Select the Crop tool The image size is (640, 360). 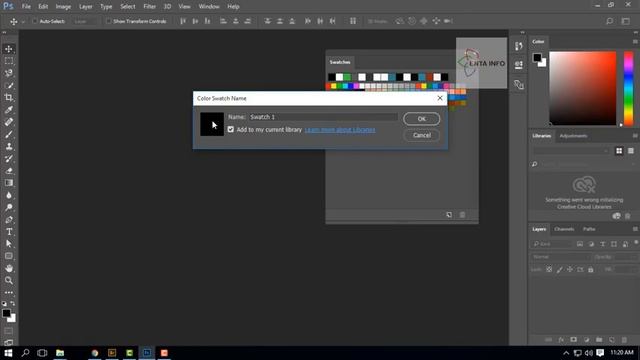click(9, 98)
